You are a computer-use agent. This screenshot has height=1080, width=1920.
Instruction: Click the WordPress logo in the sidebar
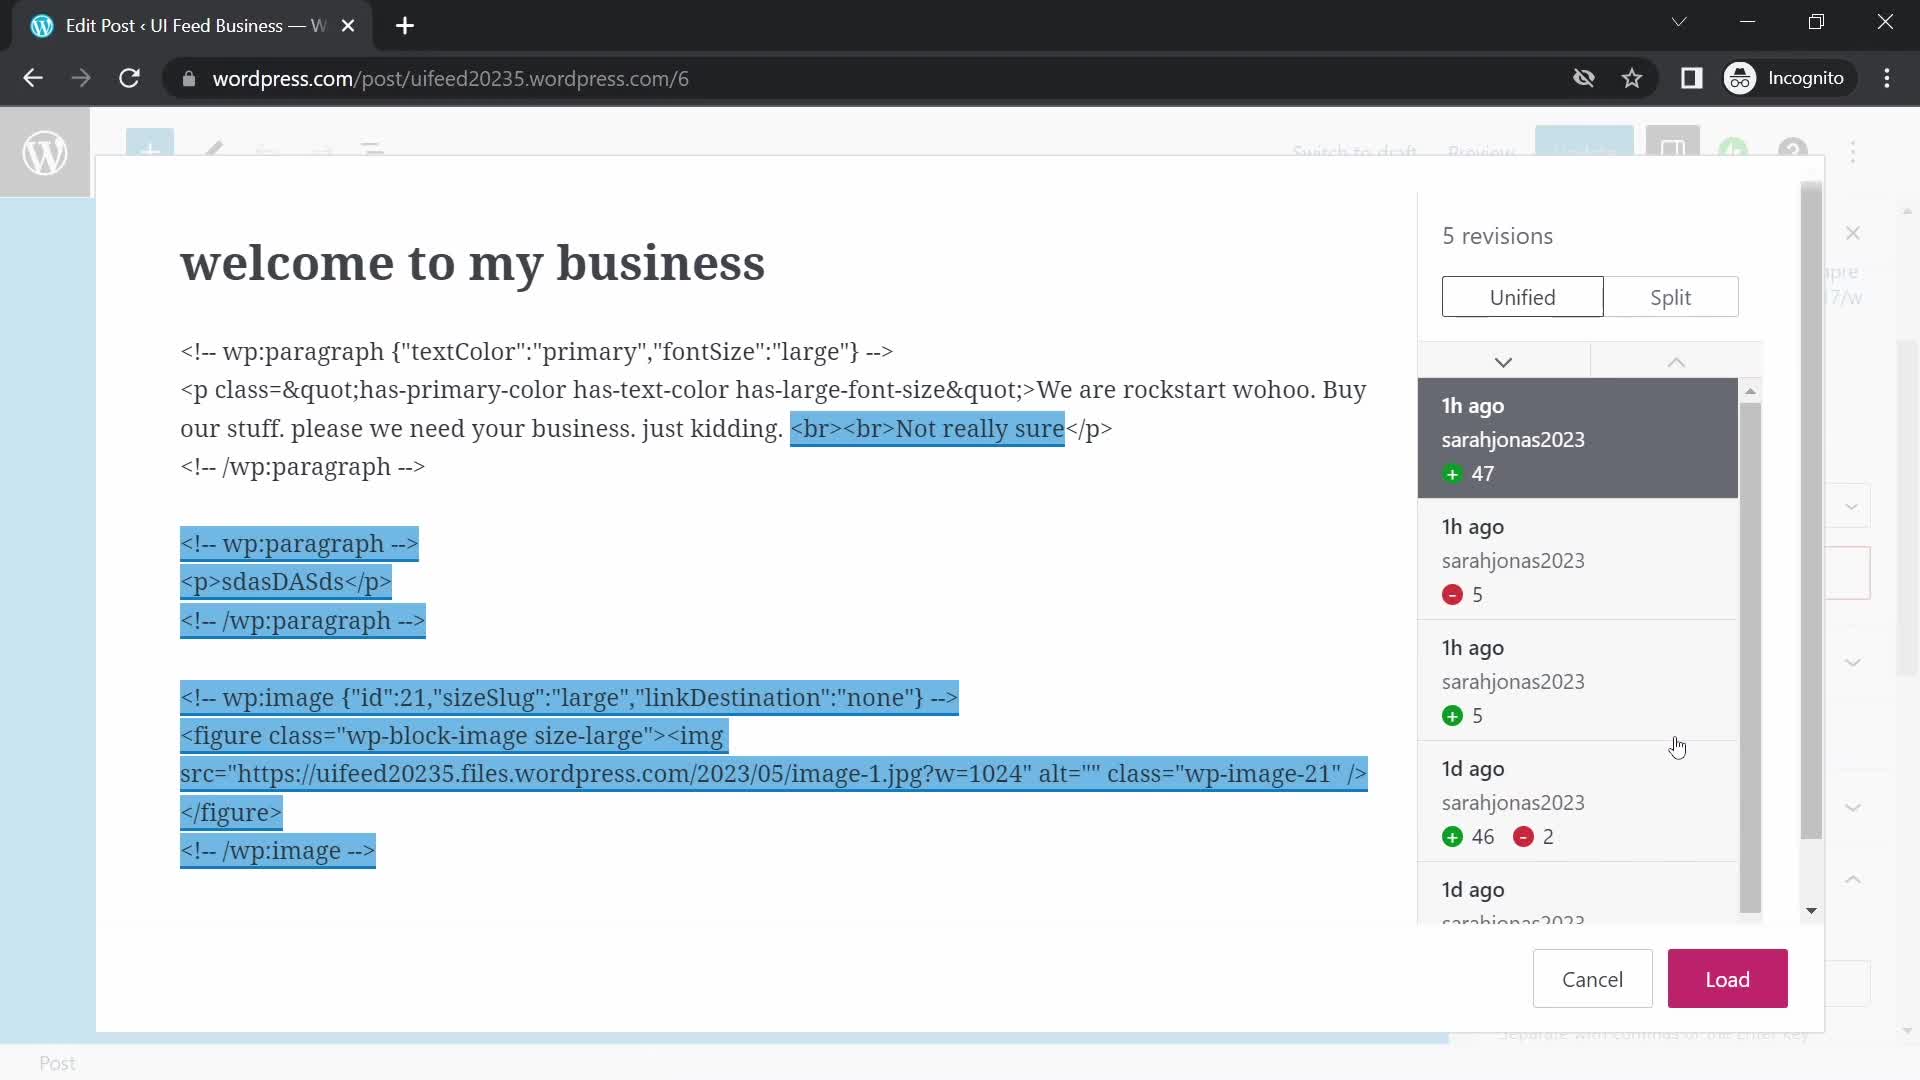coord(45,153)
